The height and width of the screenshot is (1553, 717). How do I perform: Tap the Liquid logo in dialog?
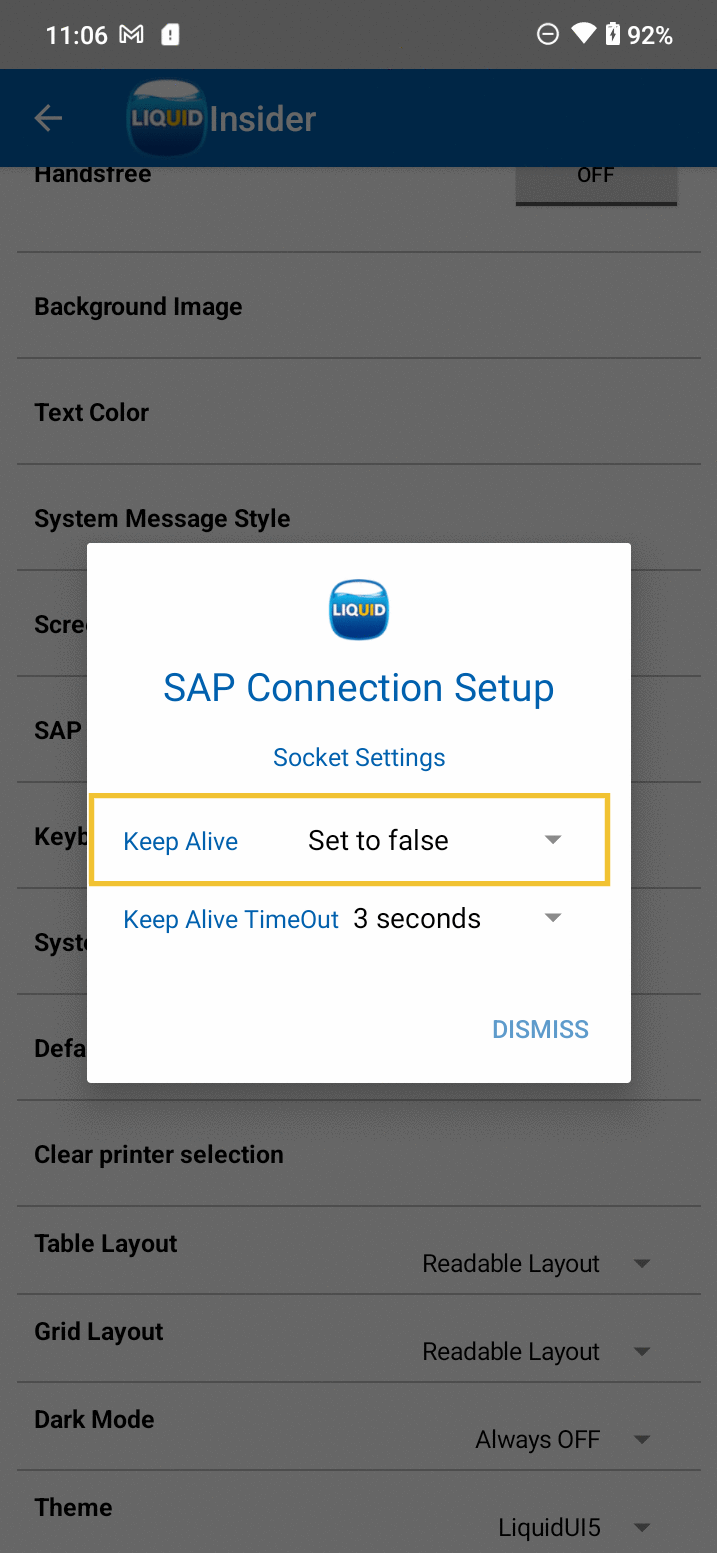[358, 609]
